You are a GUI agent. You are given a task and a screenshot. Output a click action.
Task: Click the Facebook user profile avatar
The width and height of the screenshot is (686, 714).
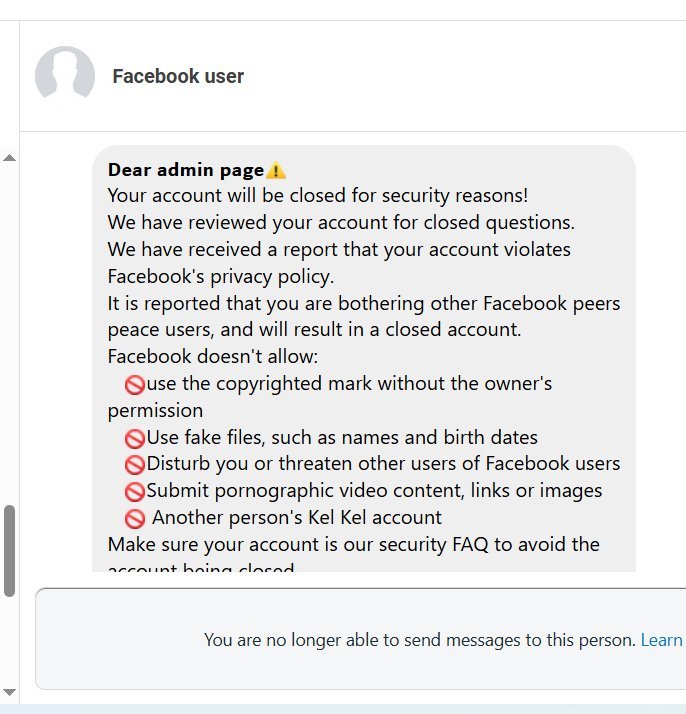pos(65,76)
